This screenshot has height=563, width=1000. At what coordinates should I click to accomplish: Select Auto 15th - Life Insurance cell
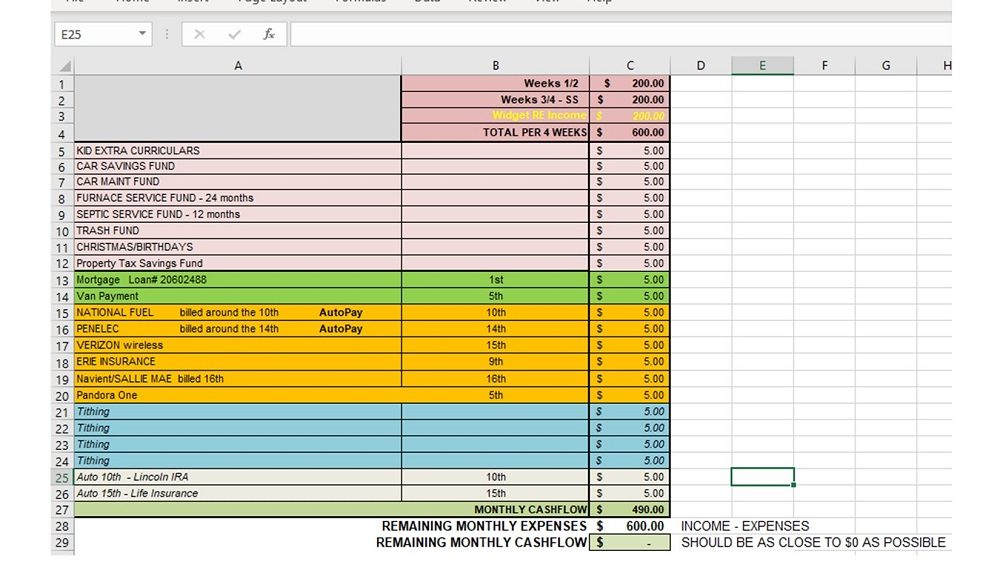tap(238, 494)
